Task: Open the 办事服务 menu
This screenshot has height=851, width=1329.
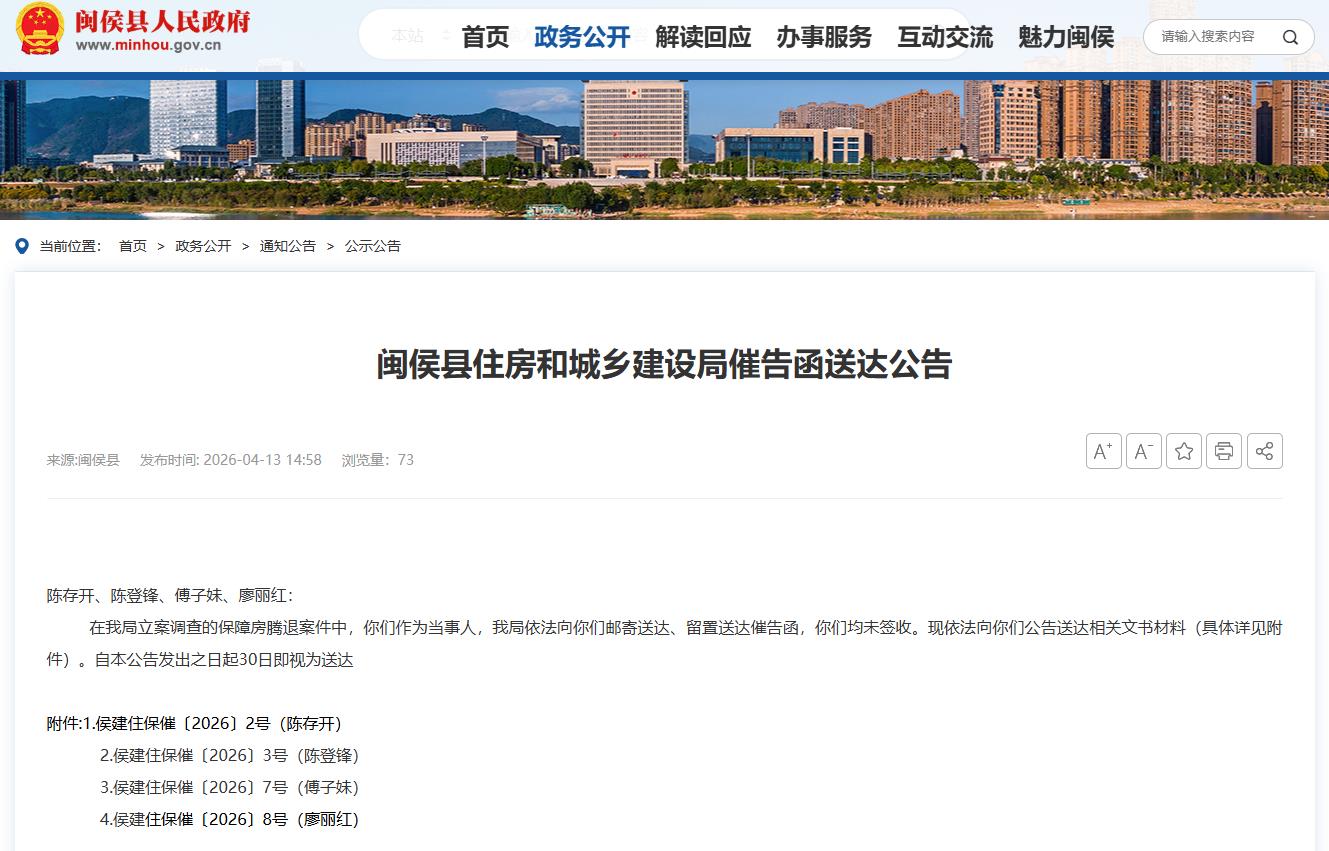Action: coord(824,38)
